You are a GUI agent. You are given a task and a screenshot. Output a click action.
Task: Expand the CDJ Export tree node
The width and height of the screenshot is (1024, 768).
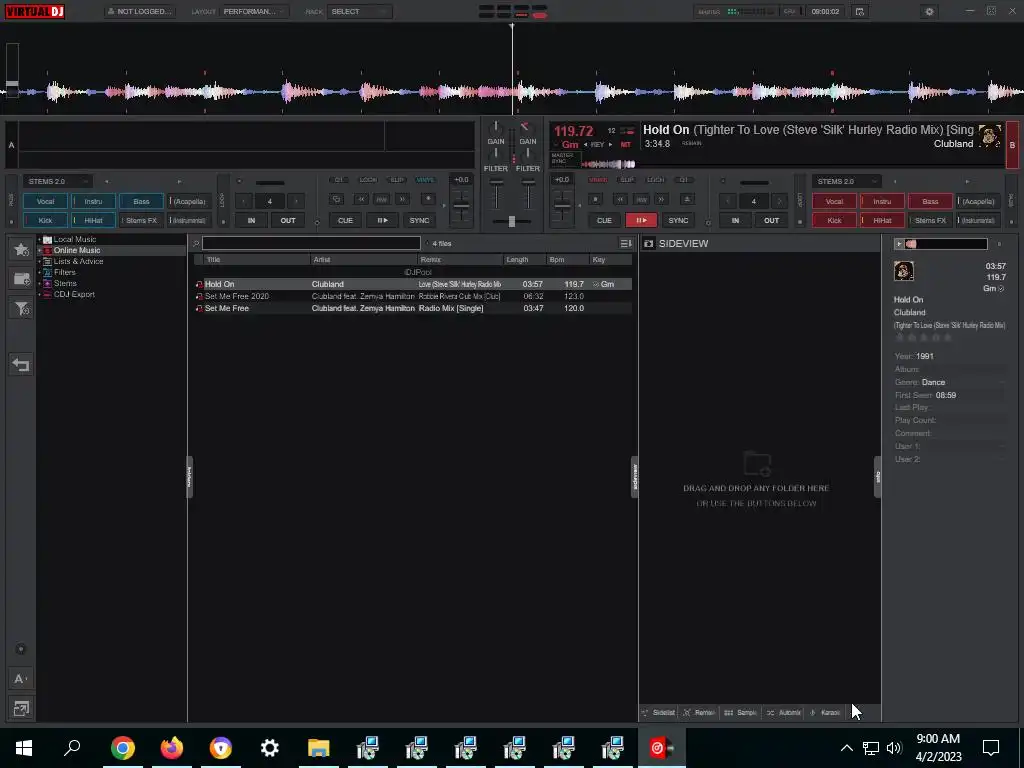coord(39,295)
